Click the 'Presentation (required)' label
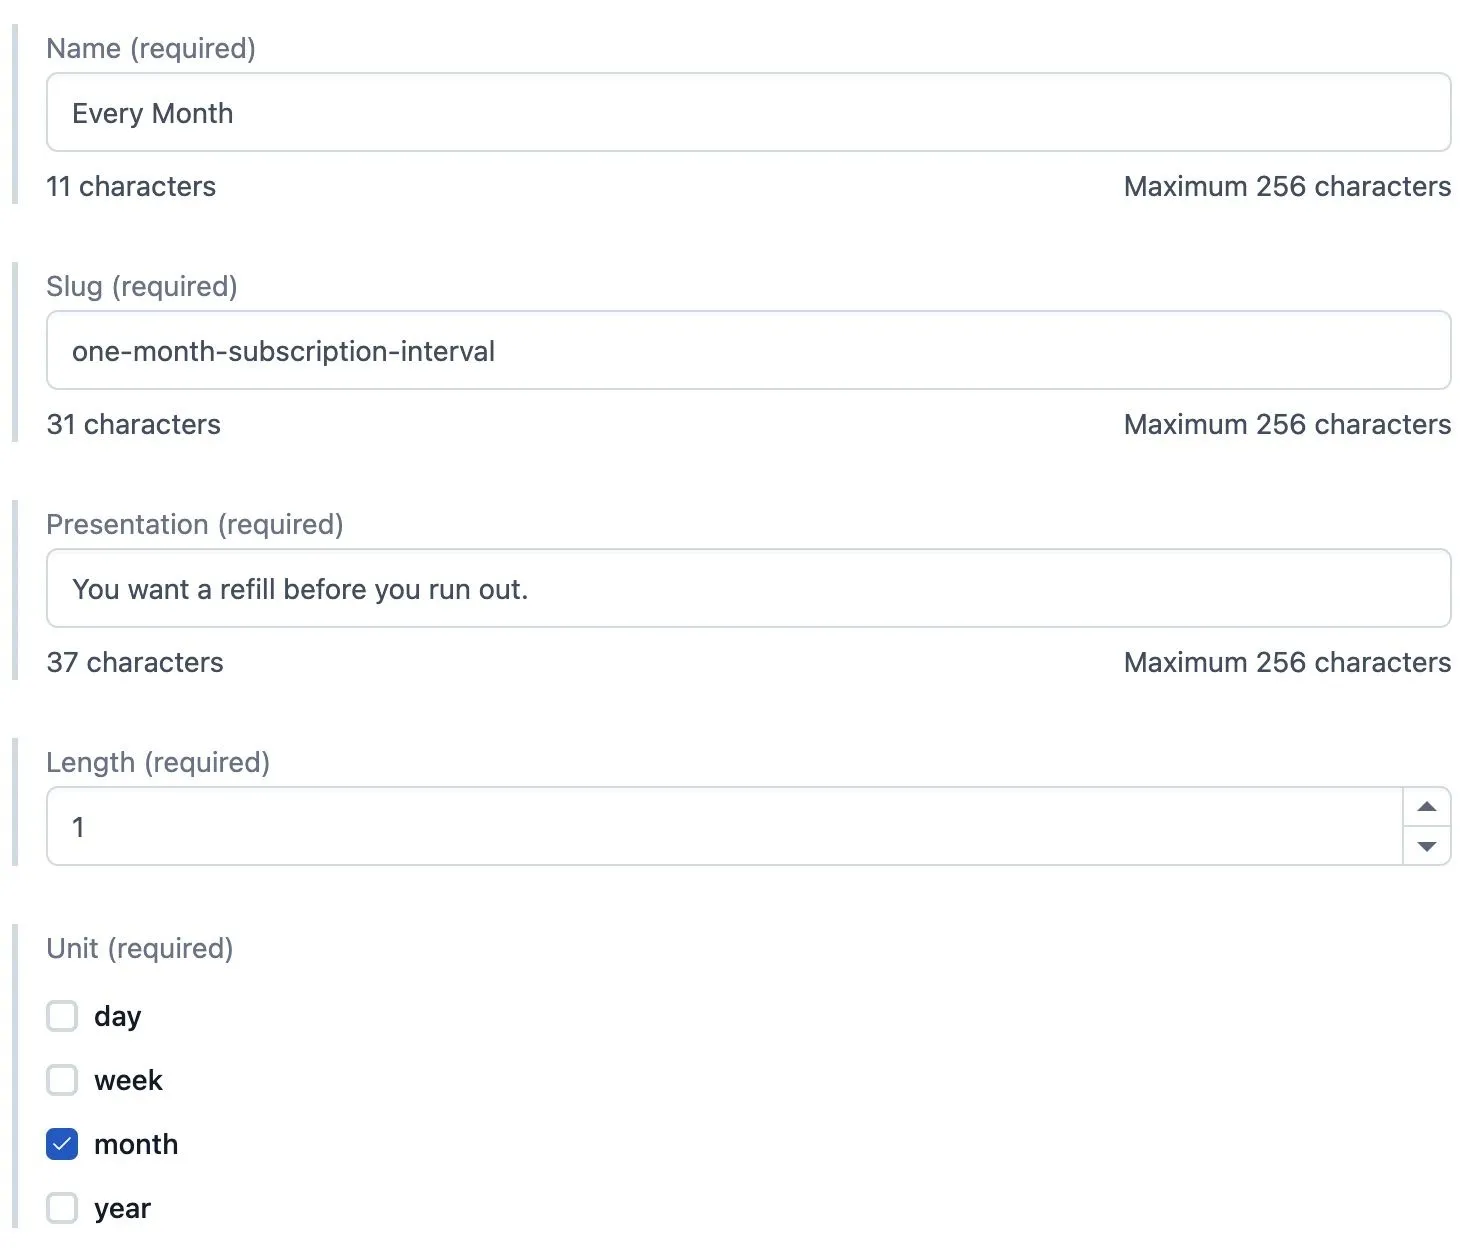 click(195, 524)
